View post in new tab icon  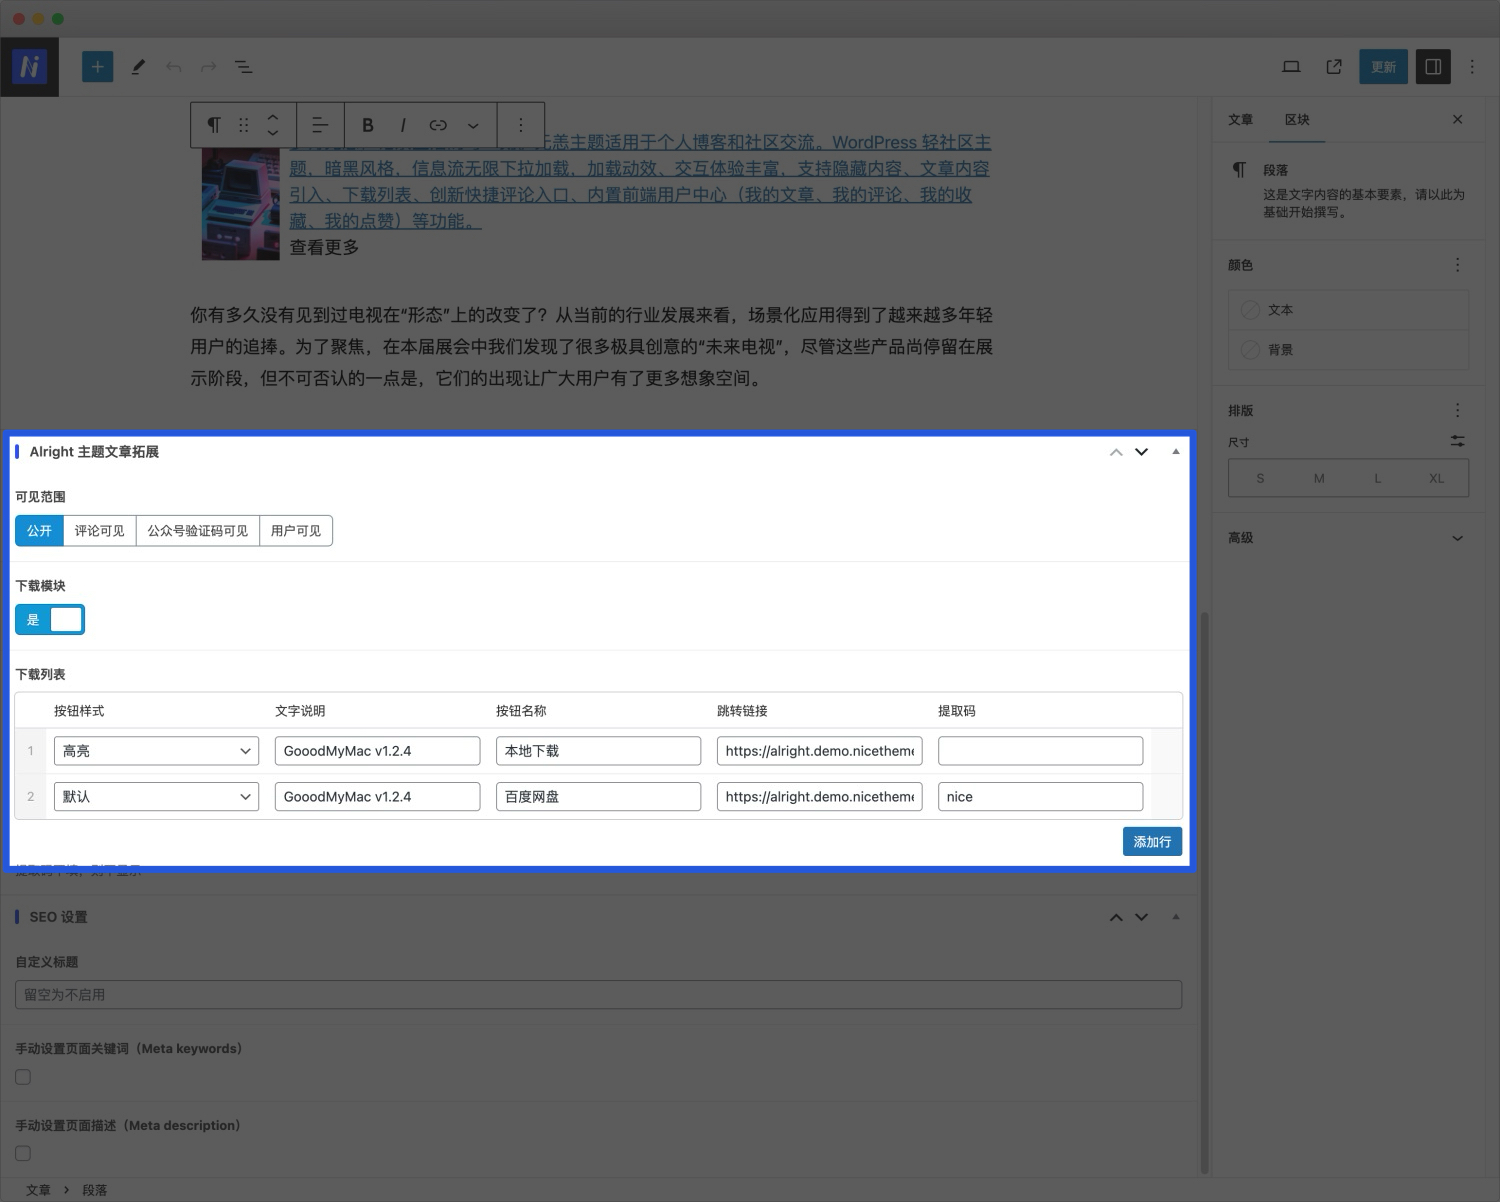pyautogui.click(x=1334, y=67)
